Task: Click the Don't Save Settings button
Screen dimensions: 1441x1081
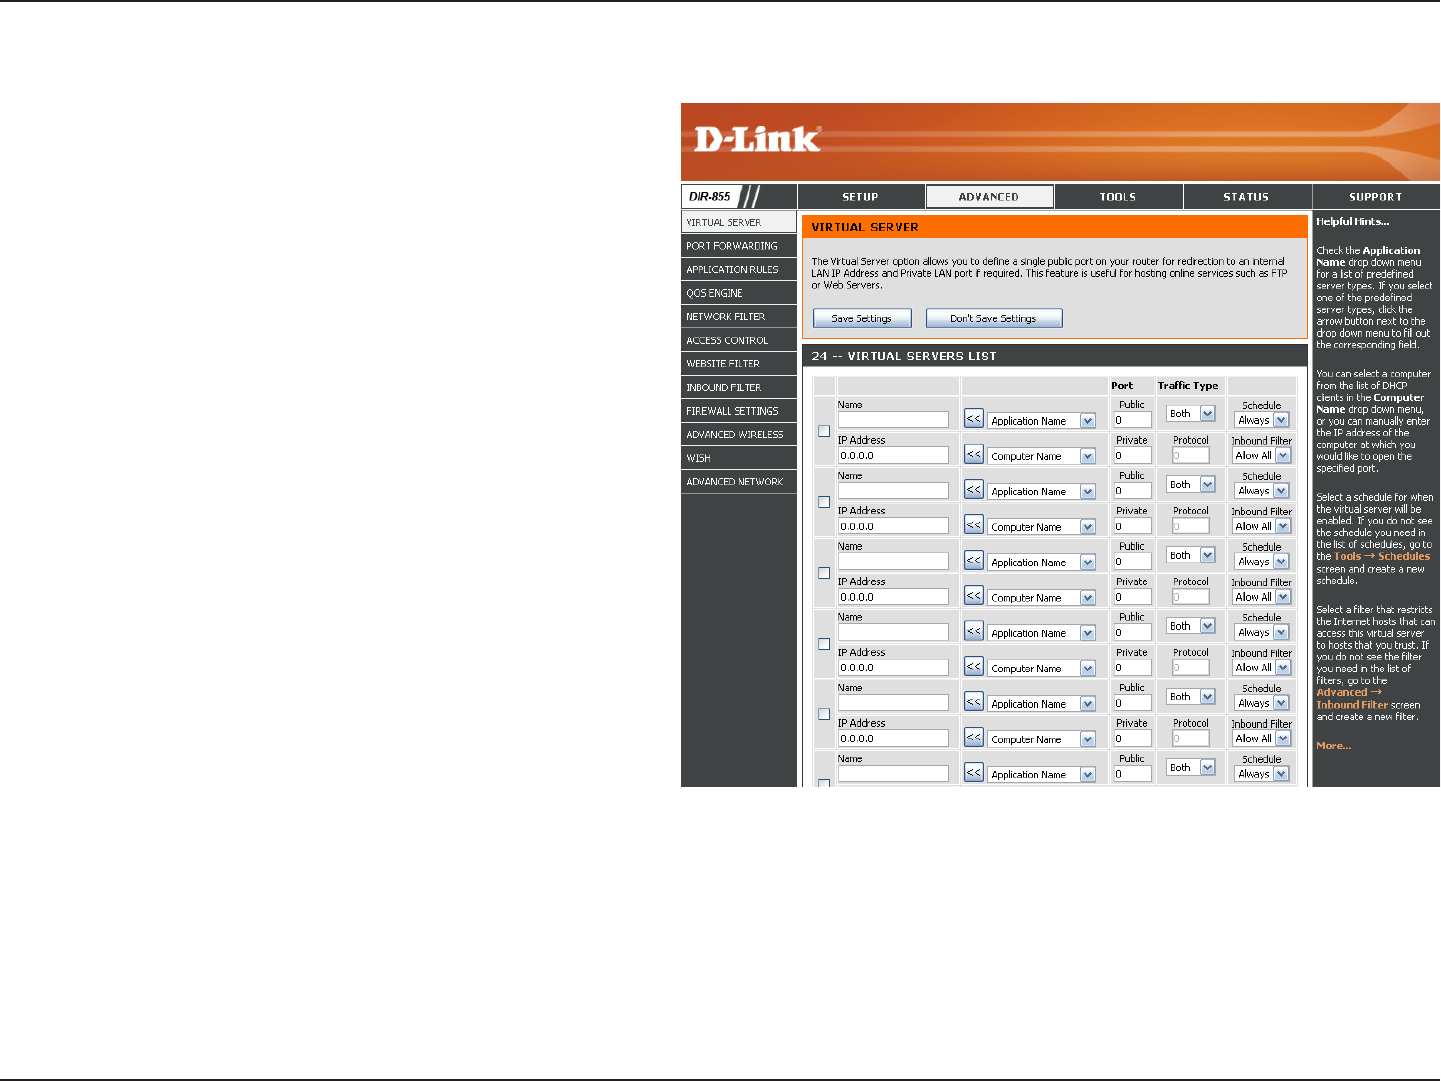Action: 993,318
